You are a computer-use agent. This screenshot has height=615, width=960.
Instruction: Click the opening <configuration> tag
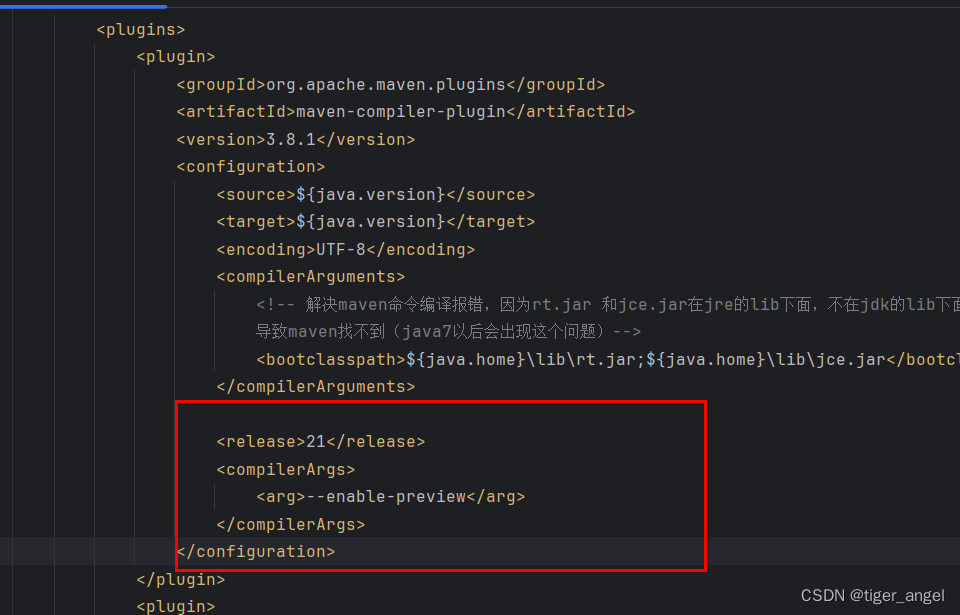pos(251,167)
